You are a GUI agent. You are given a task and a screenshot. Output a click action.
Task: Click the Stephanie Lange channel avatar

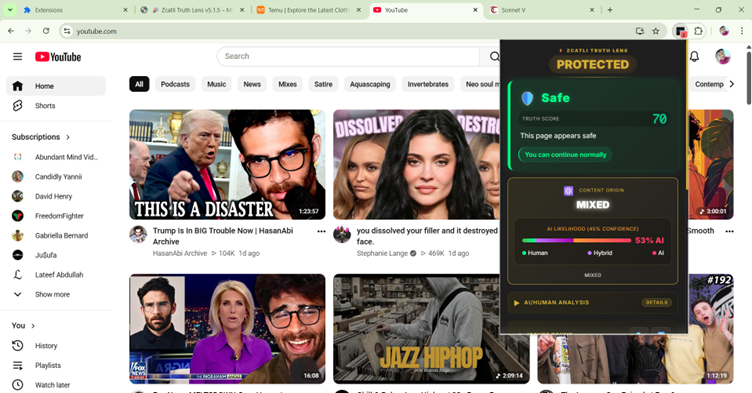[x=342, y=235]
